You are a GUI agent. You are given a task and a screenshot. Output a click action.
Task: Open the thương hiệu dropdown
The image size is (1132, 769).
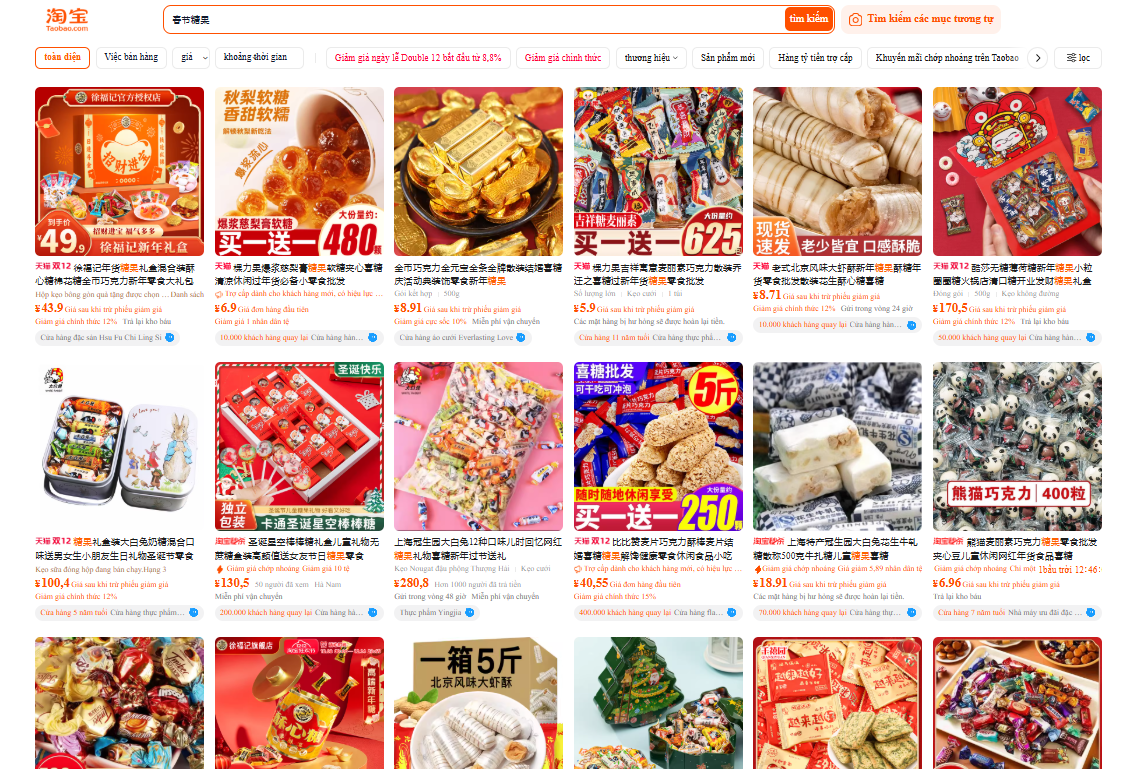click(x=651, y=58)
